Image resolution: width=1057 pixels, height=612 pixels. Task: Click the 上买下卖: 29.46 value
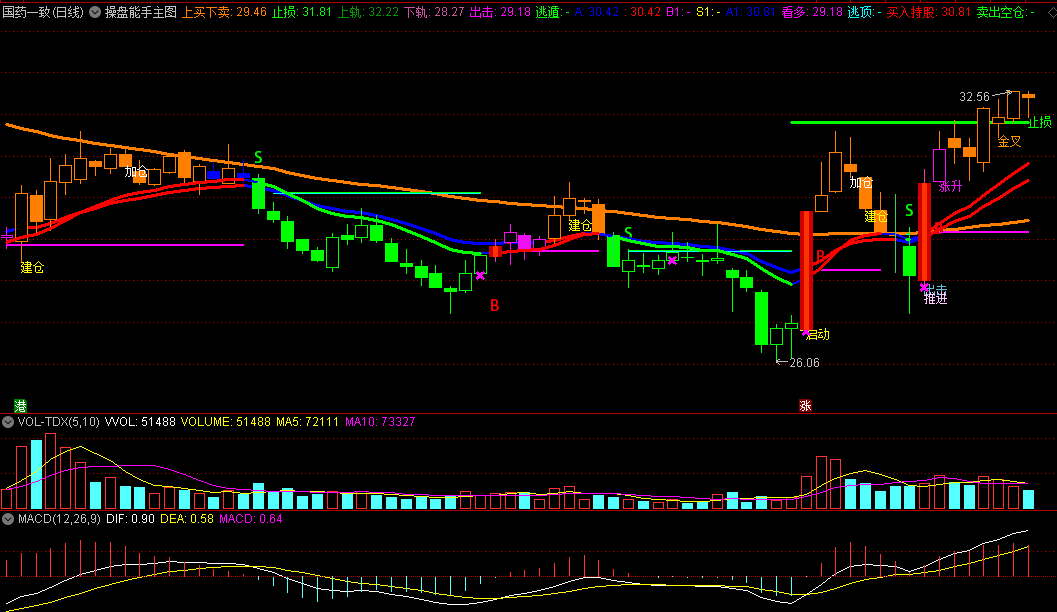(224, 12)
